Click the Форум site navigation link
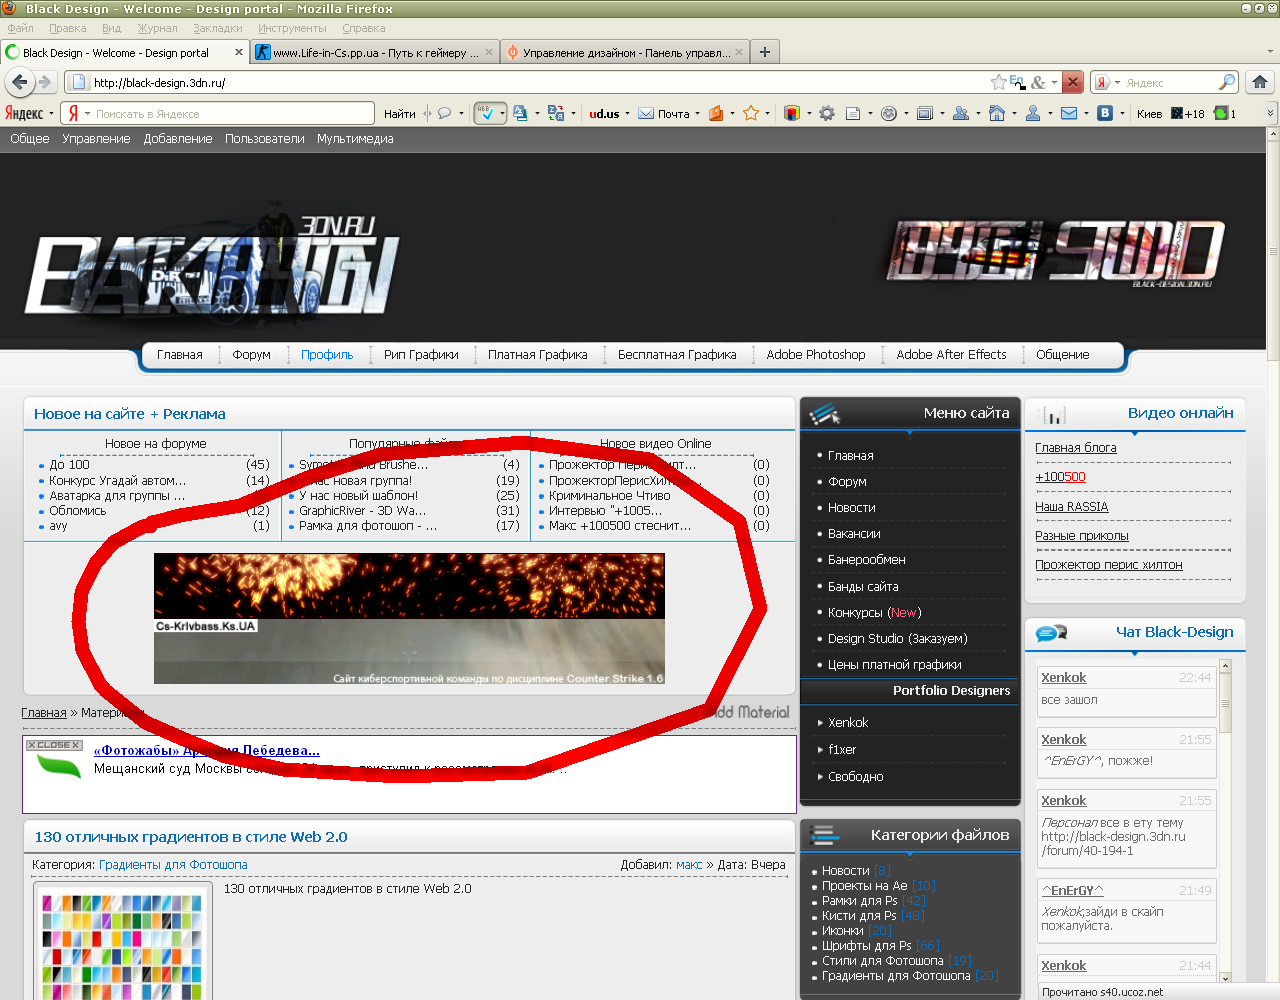1280x1000 pixels. click(252, 354)
